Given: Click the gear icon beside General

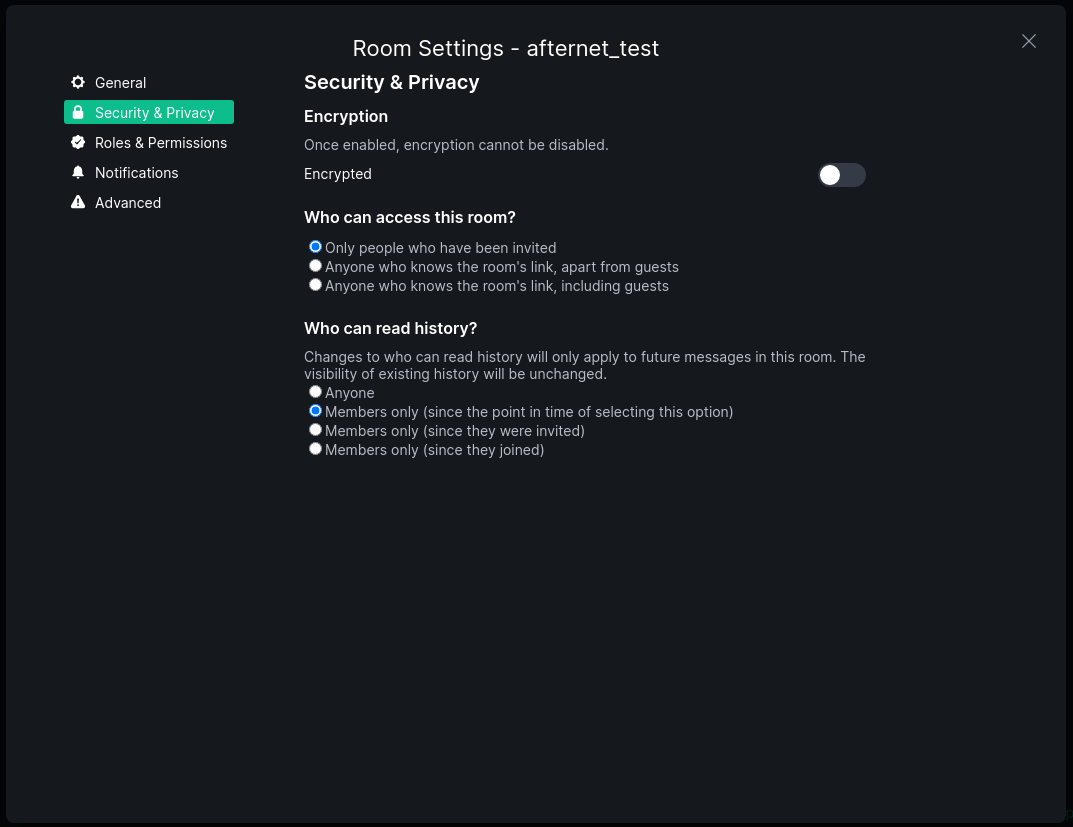Looking at the screenshot, I should tap(78, 82).
